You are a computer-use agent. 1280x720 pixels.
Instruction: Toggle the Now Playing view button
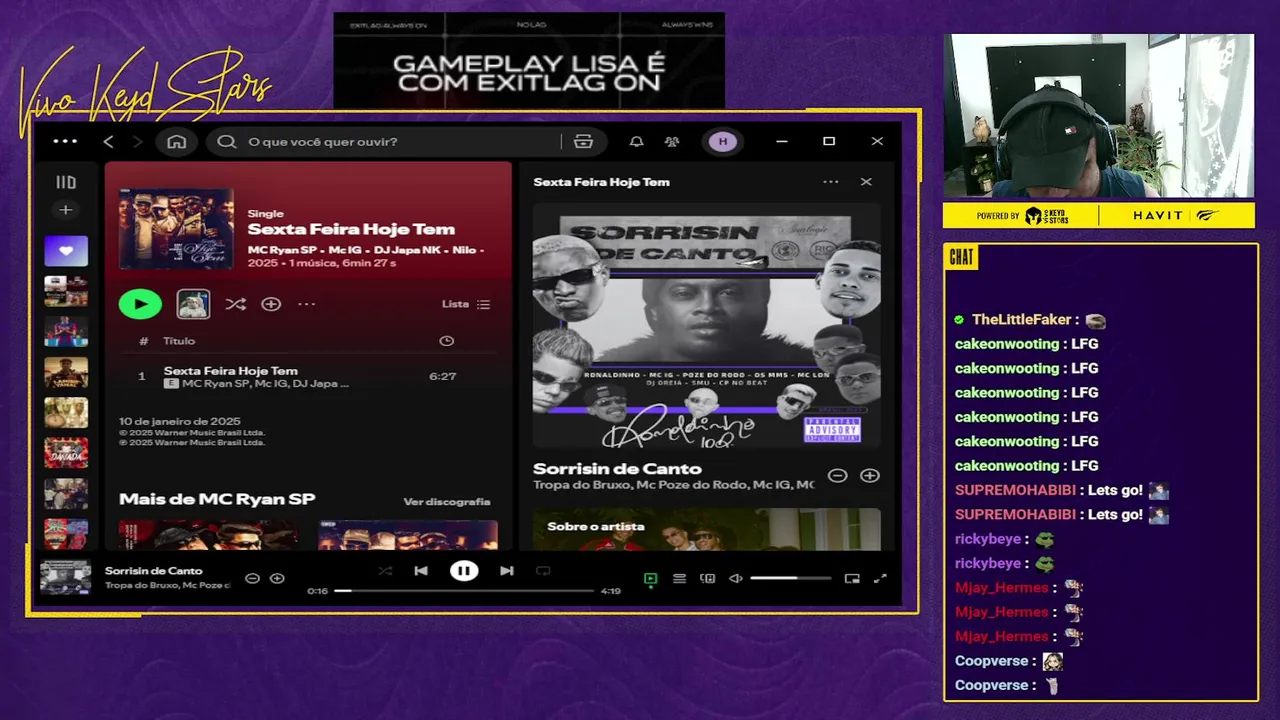651,578
